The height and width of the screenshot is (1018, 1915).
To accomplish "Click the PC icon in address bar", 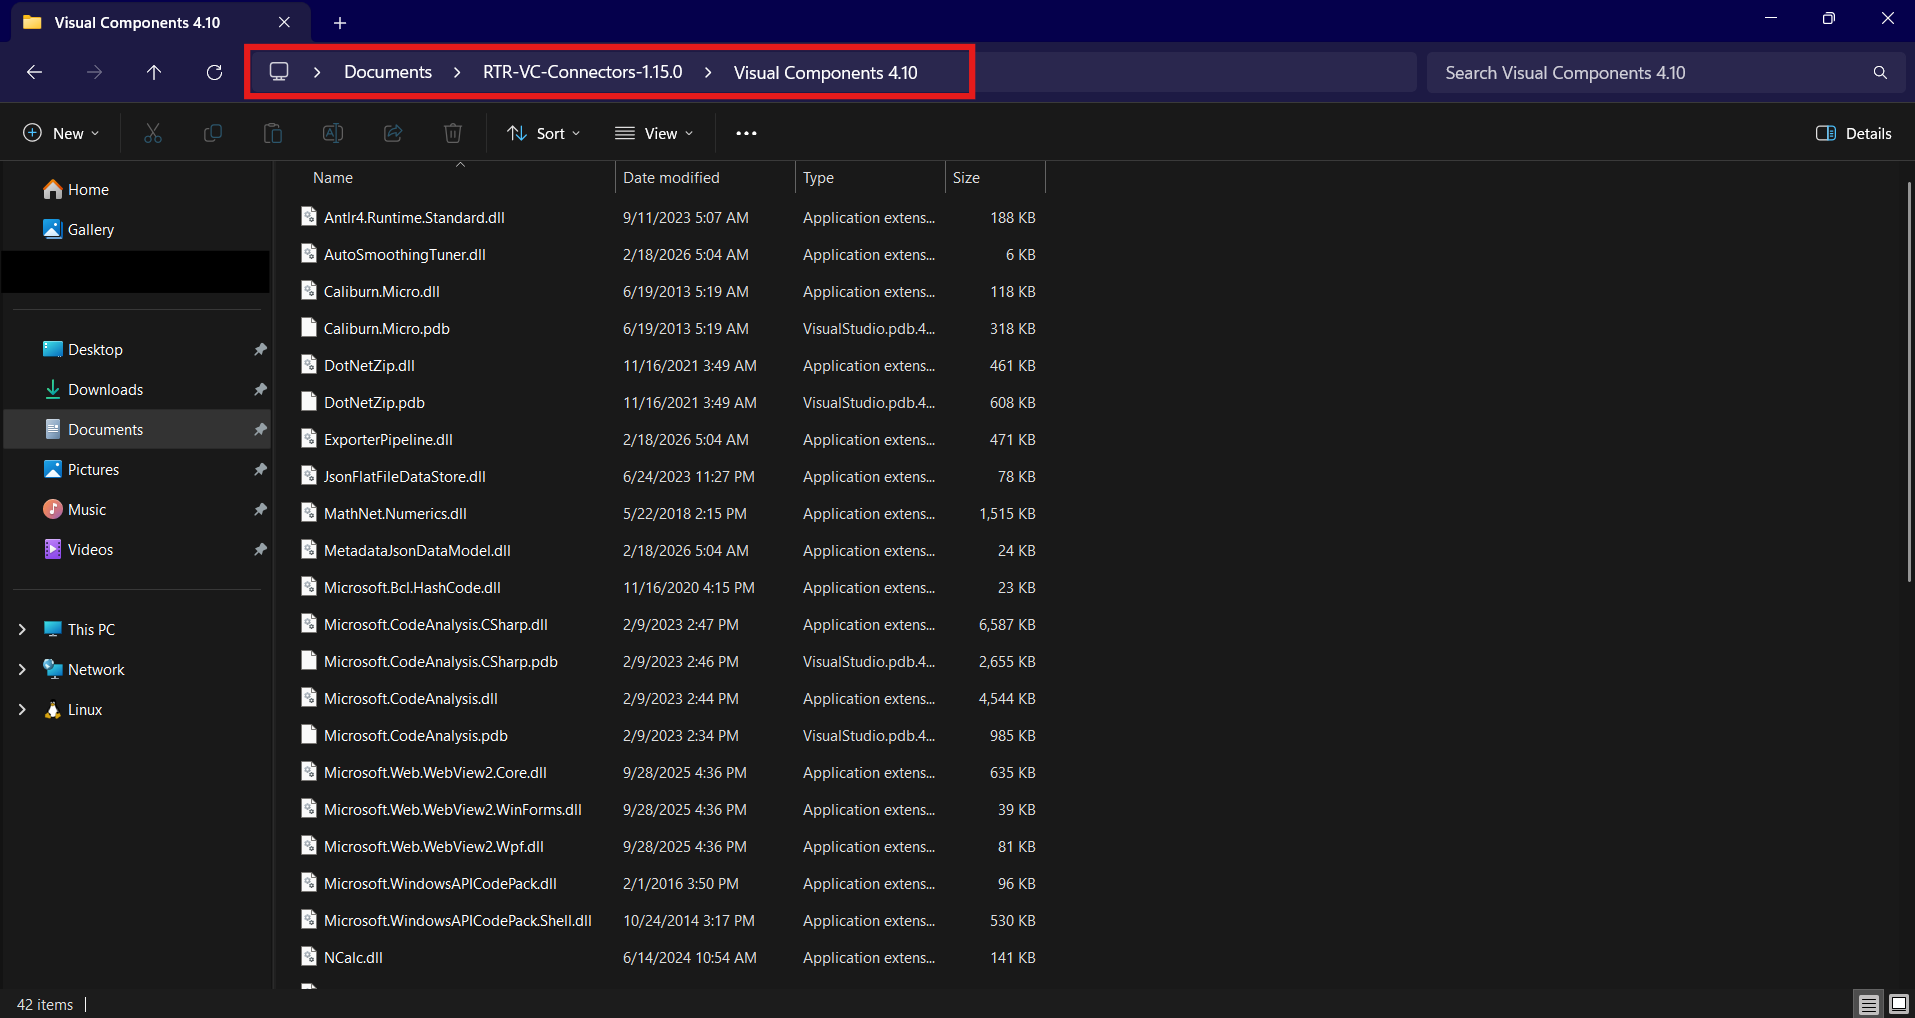I will 279,72.
